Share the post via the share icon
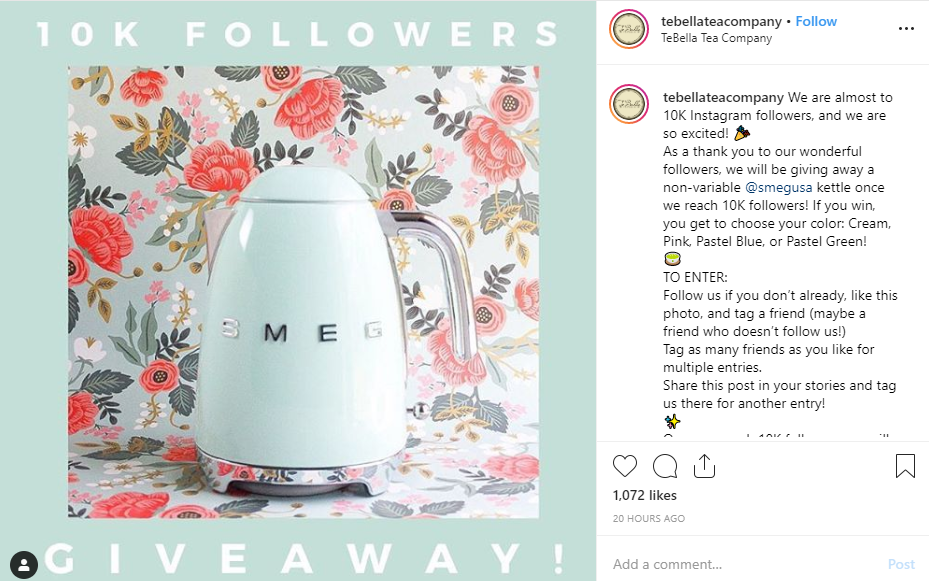The width and height of the screenshot is (929, 581). click(704, 466)
